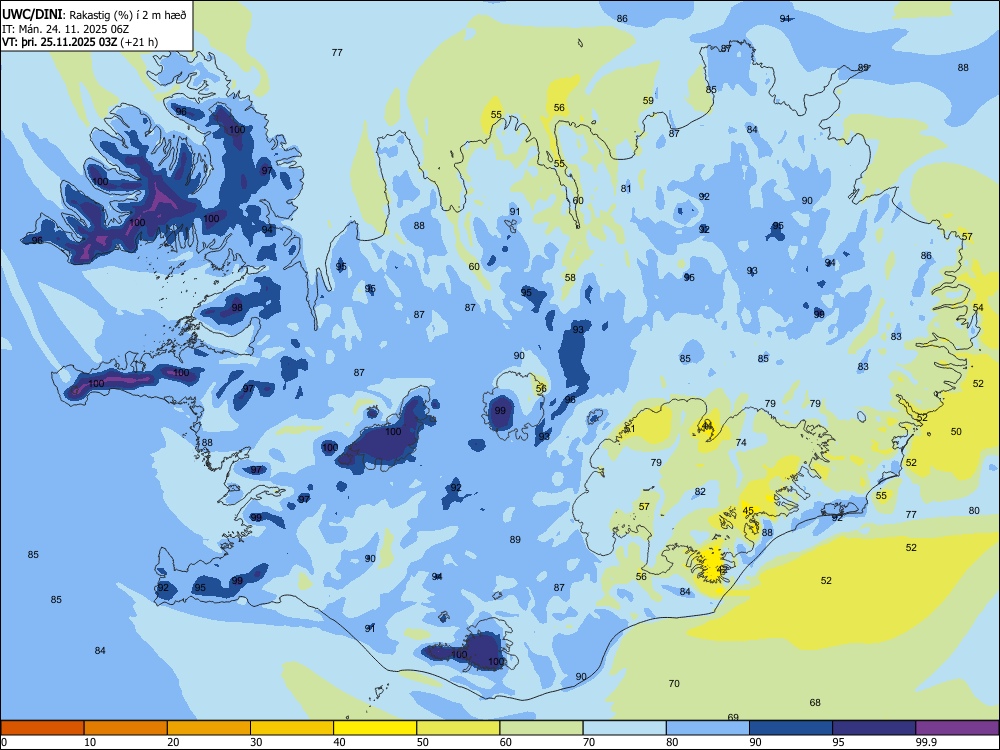
Task: Click the 80–90 medium blue legend swatch
Action: (708, 728)
